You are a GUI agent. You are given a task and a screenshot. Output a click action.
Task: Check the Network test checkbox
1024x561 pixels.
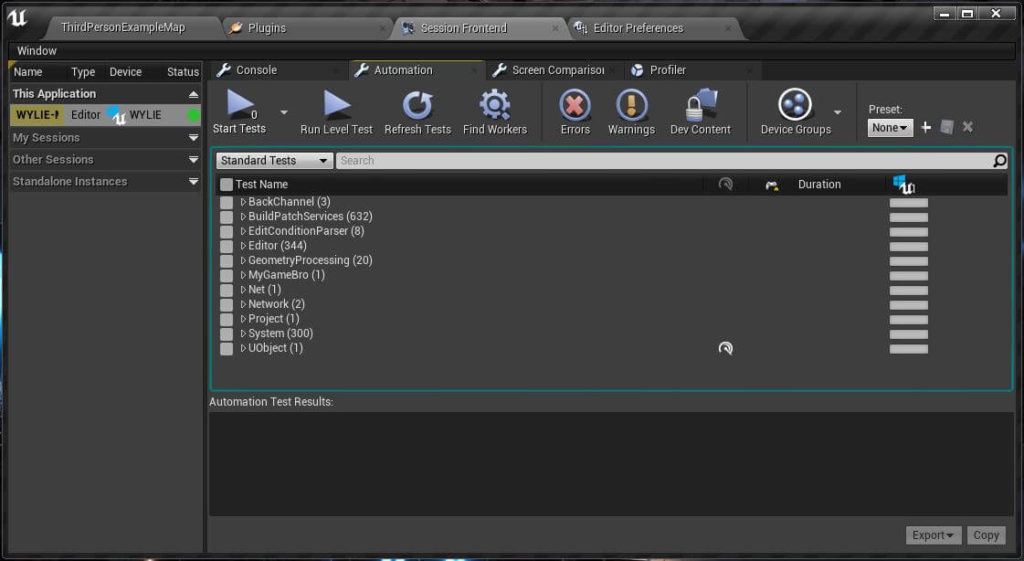[226, 304]
